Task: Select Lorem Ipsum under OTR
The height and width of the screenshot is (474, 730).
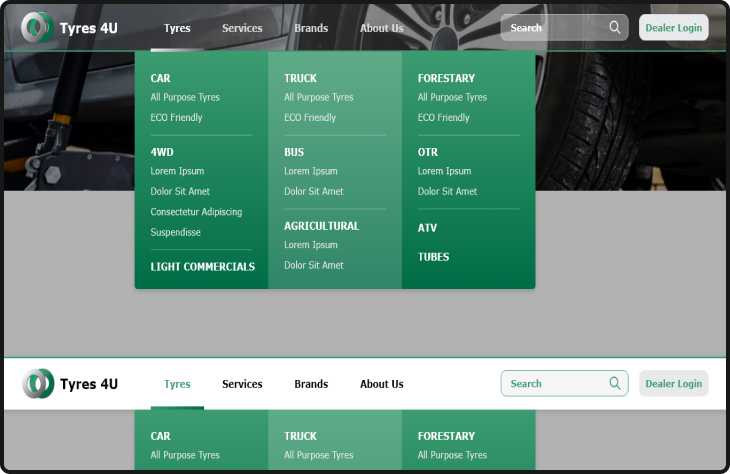Action: [x=444, y=171]
